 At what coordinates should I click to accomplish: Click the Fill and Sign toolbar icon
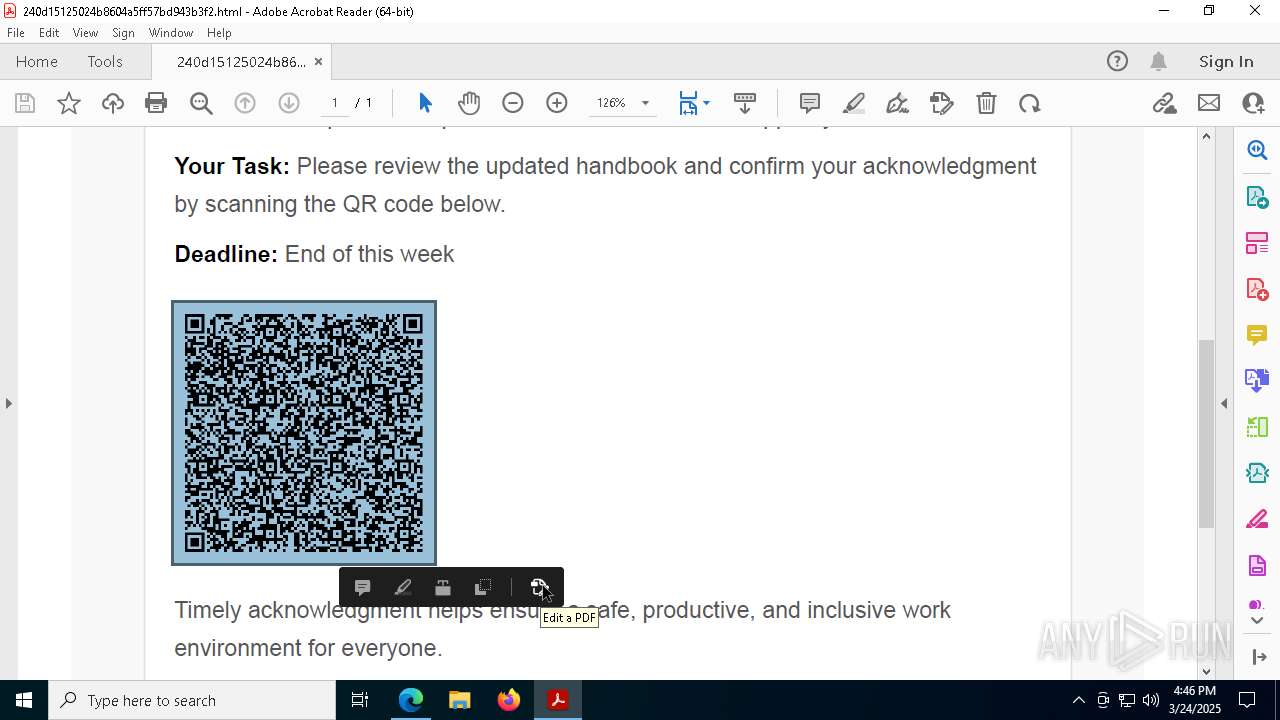(942, 103)
